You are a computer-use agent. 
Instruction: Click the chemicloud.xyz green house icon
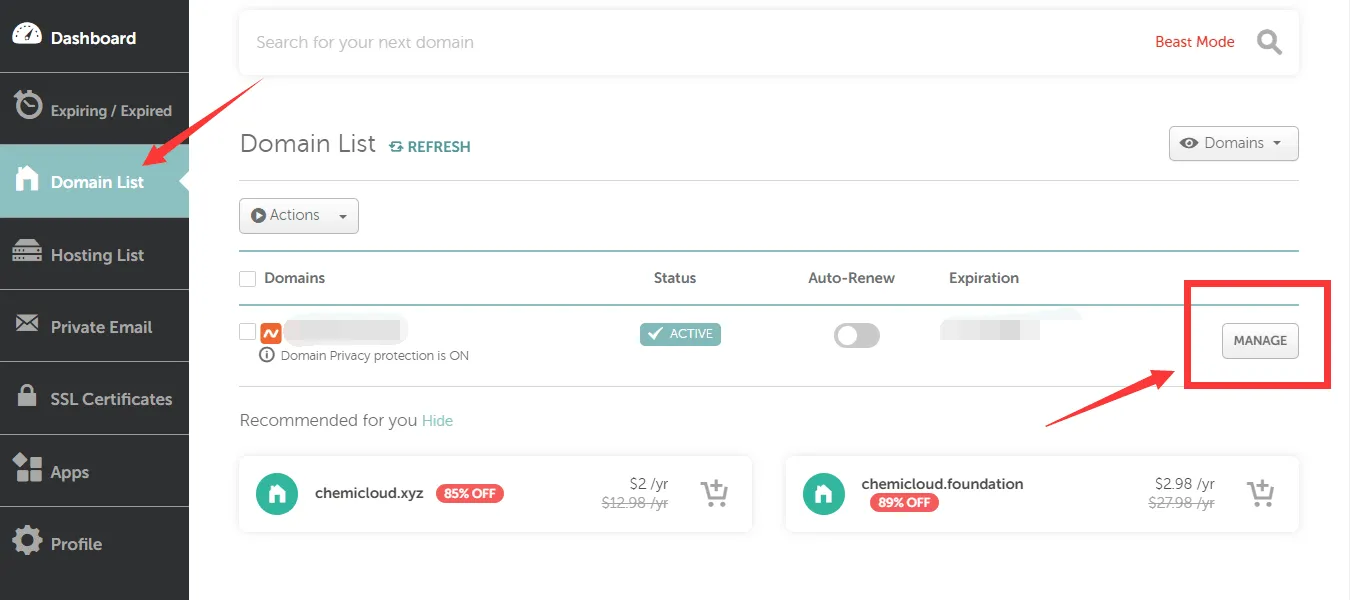click(x=277, y=494)
